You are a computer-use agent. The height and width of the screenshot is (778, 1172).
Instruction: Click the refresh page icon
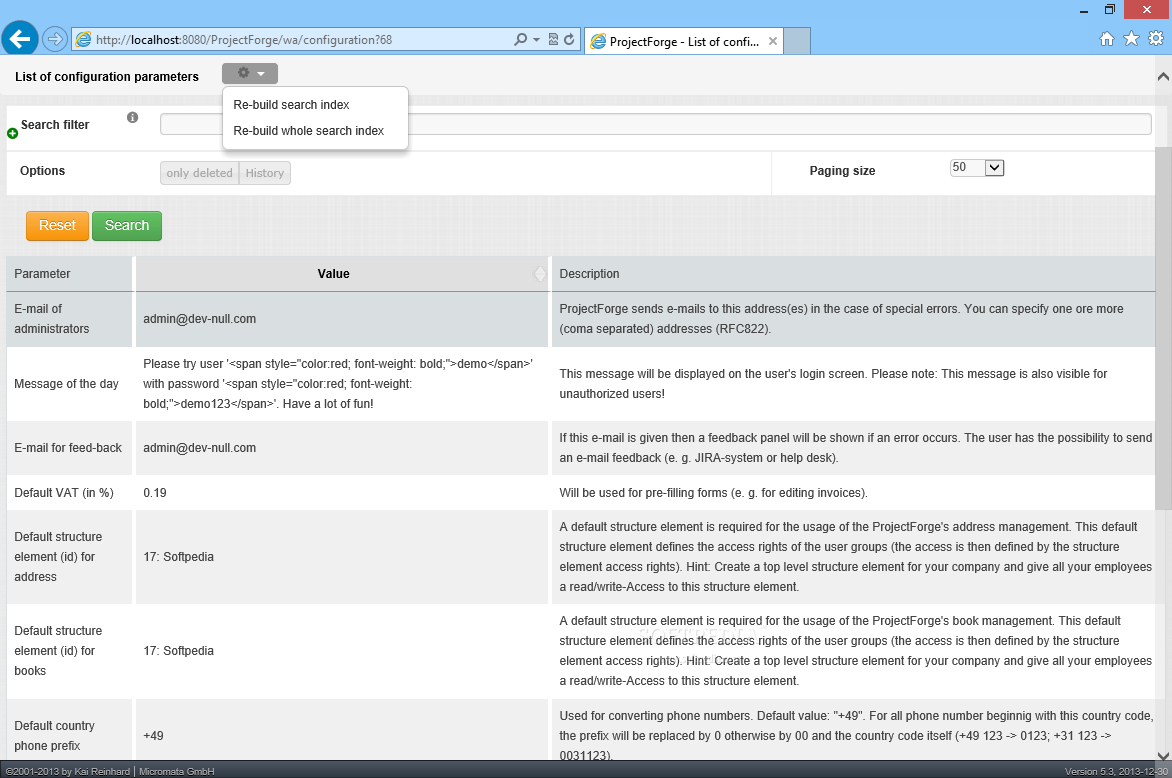pos(569,40)
